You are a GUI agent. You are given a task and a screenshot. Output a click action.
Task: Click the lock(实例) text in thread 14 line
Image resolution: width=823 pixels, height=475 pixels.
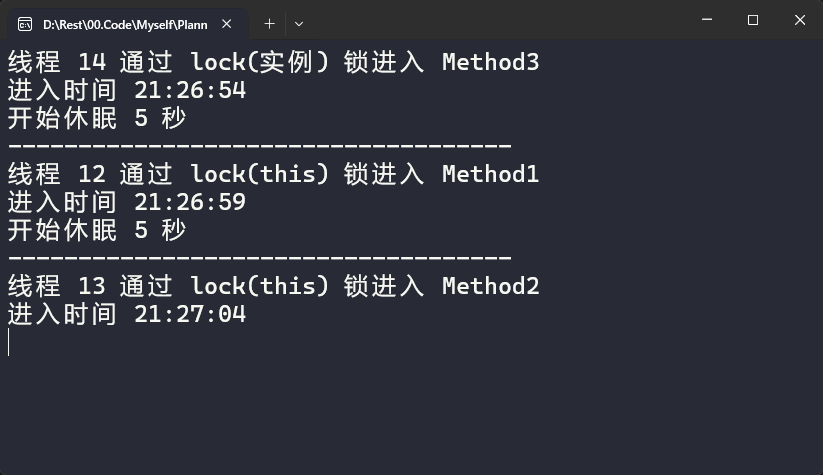coord(259,62)
